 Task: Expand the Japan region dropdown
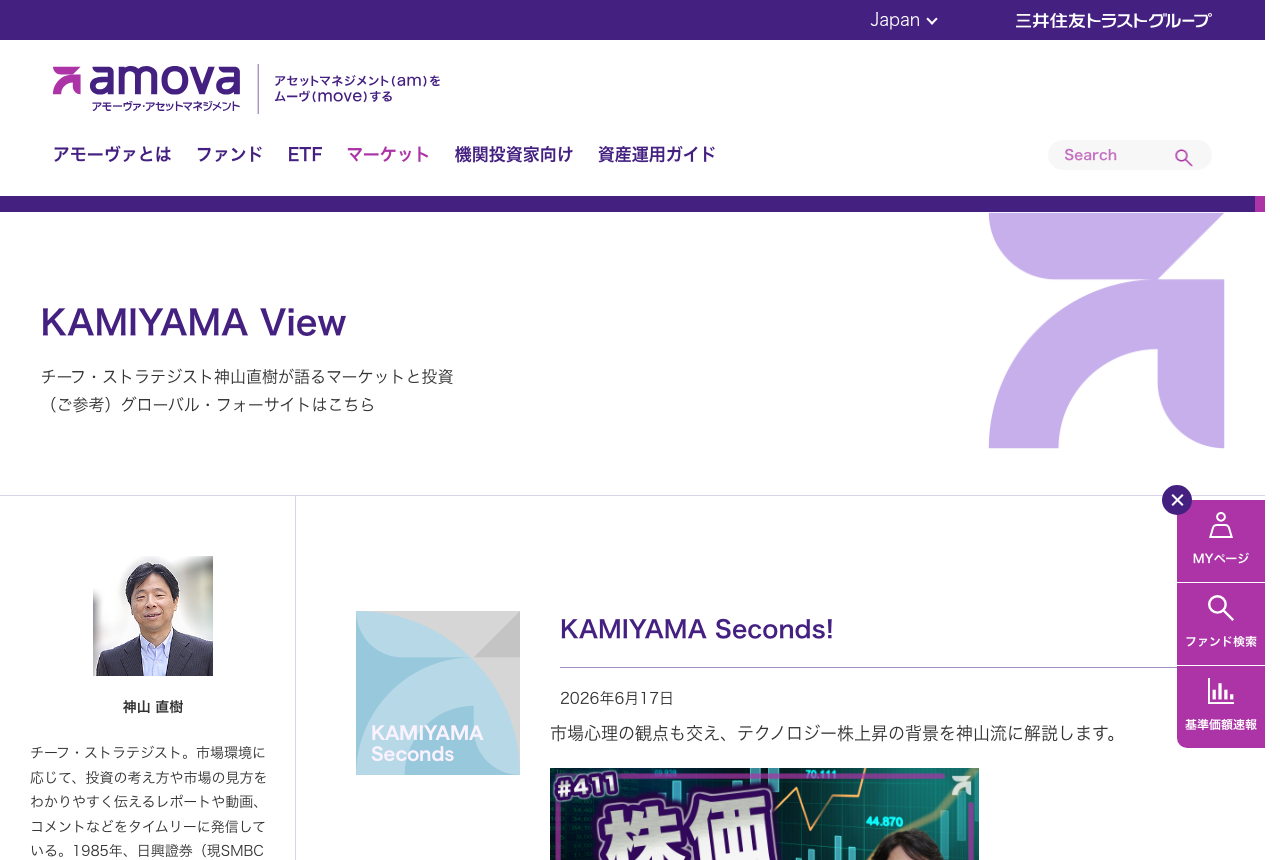point(903,20)
